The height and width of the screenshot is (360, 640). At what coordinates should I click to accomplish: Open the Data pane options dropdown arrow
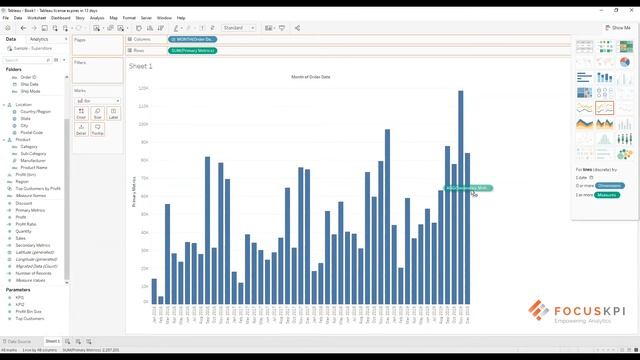(x=64, y=60)
